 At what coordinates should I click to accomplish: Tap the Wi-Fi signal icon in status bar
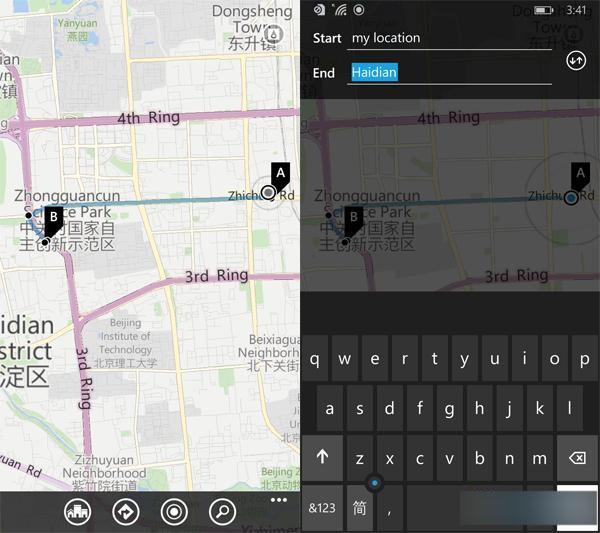pos(340,9)
